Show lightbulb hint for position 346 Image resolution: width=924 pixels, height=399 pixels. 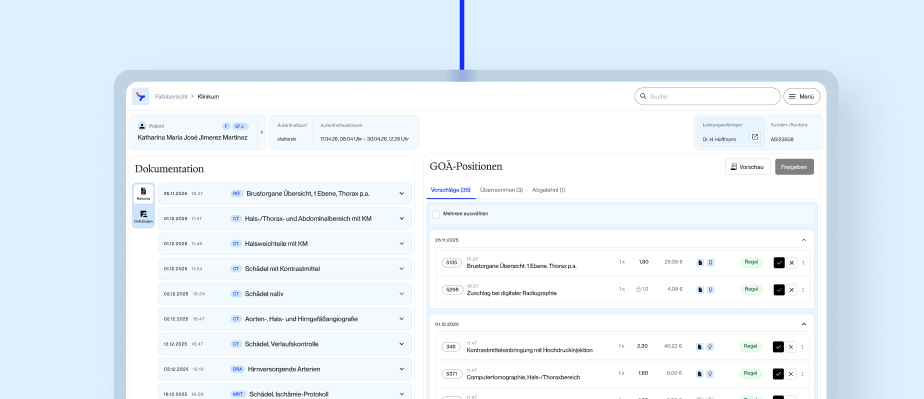(x=711, y=347)
